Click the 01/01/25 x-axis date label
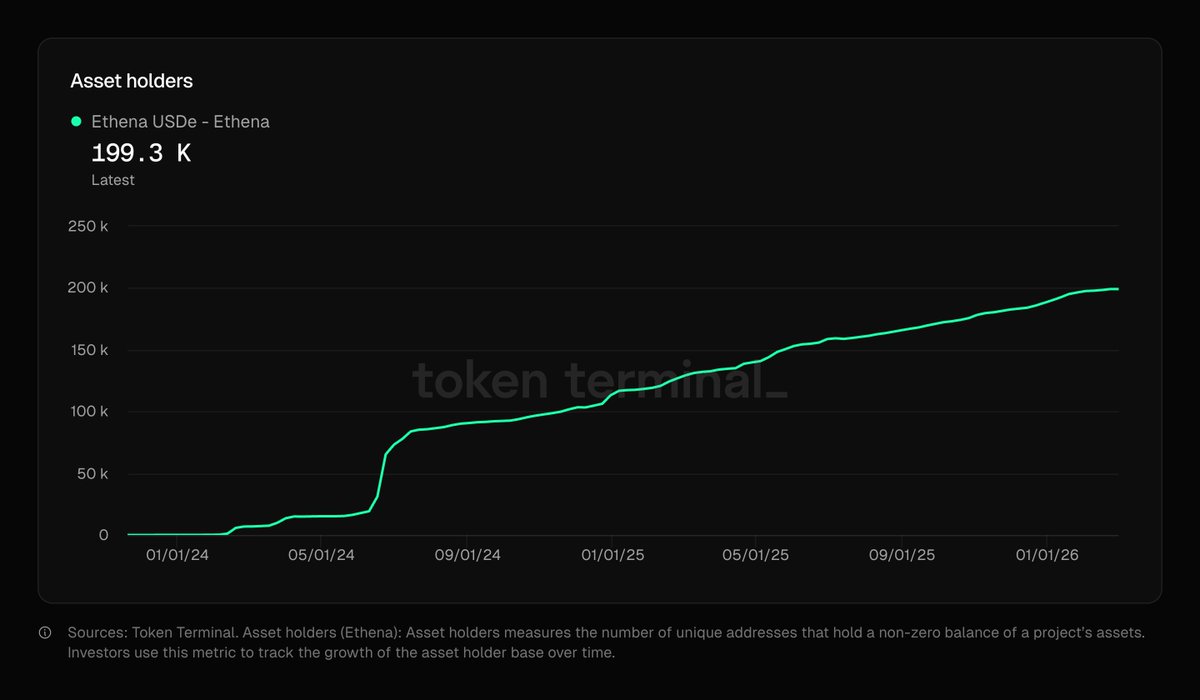Image resolution: width=1200 pixels, height=700 pixels. click(x=612, y=555)
